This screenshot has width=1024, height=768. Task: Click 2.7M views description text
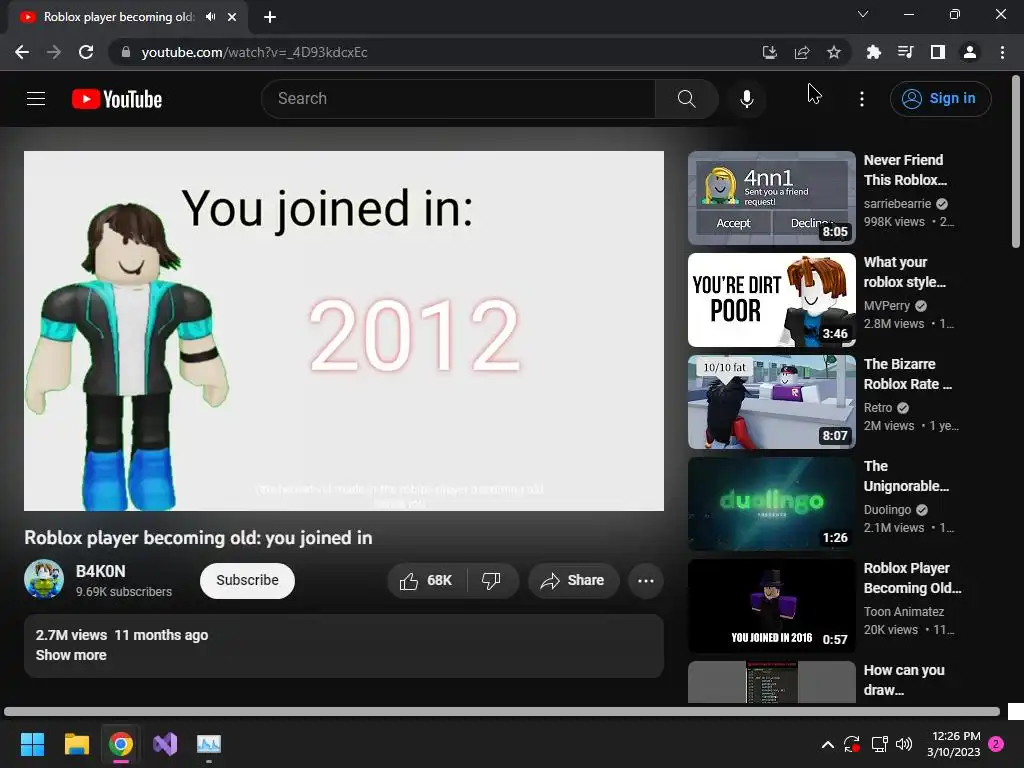(71, 635)
